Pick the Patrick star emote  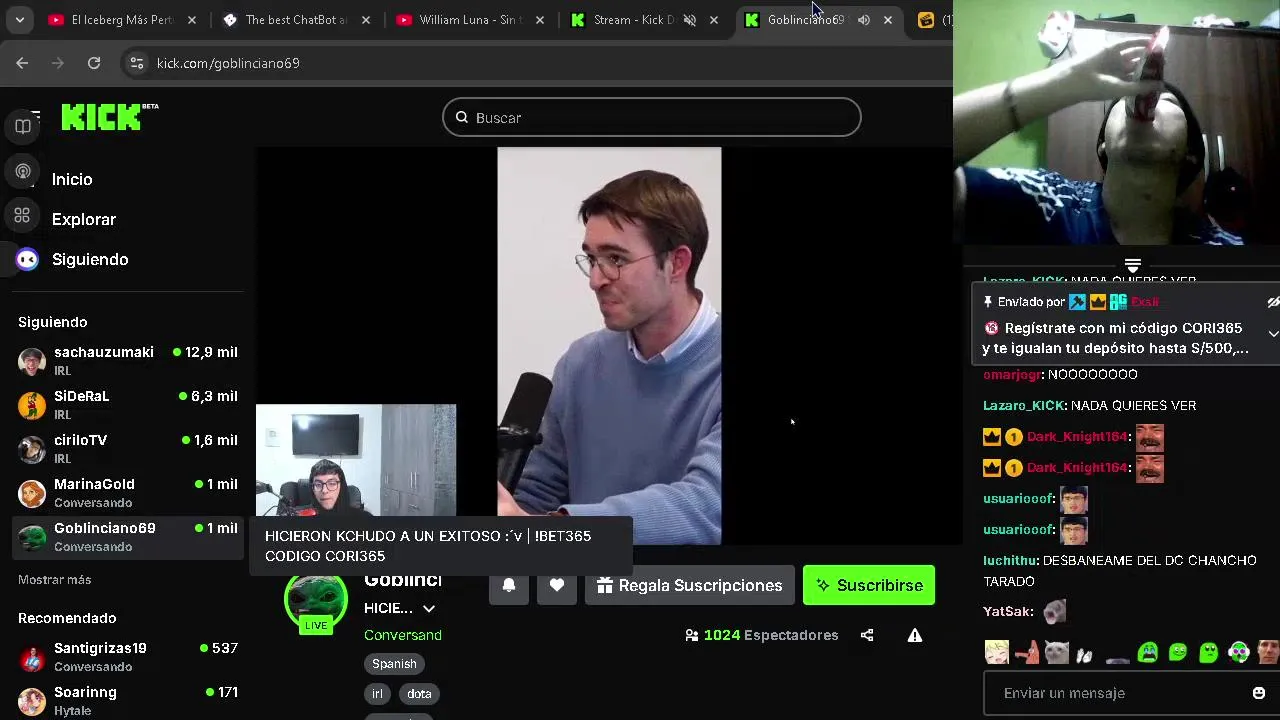tap(1027, 653)
